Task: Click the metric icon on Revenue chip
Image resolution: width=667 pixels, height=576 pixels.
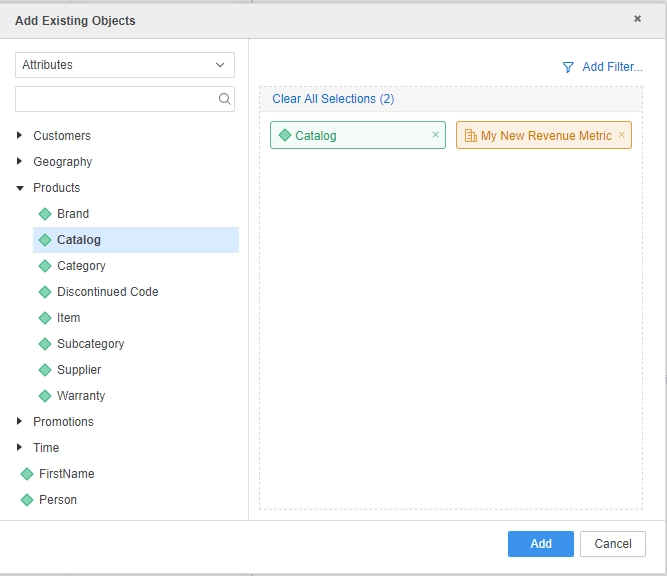Action: click(x=470, y=136)
